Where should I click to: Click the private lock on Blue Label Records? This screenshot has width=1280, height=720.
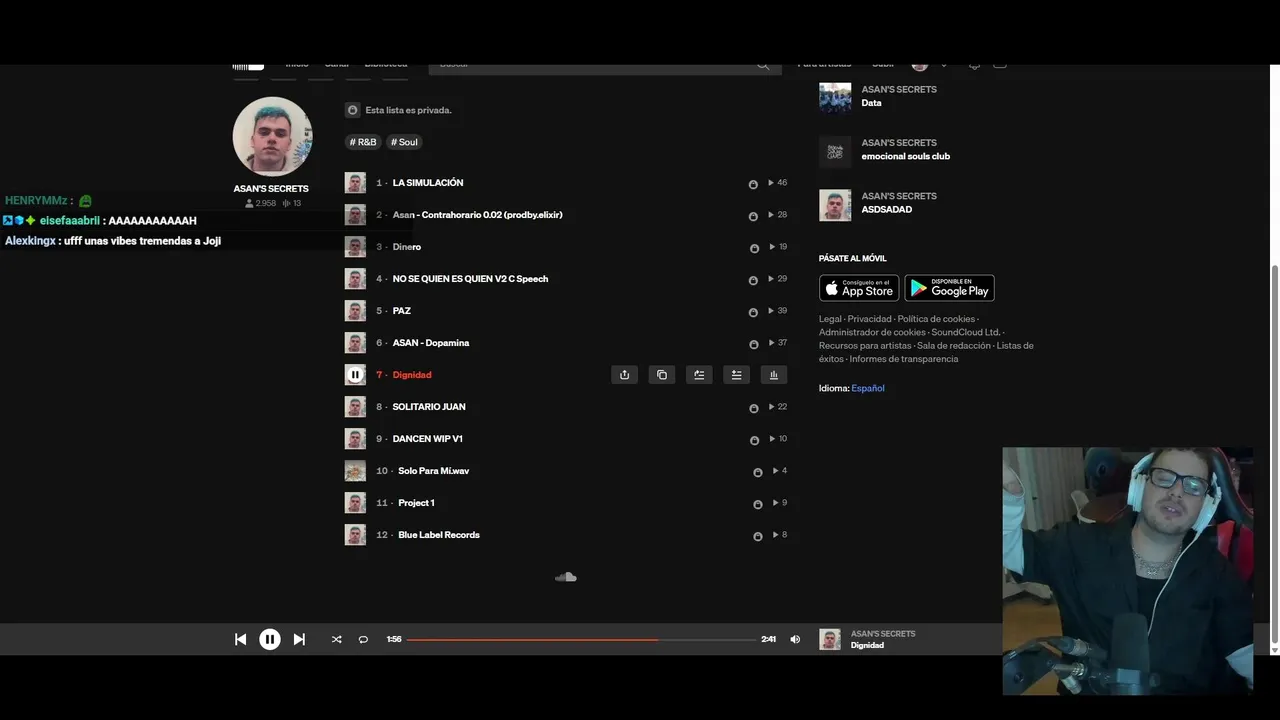coord(757,536)
